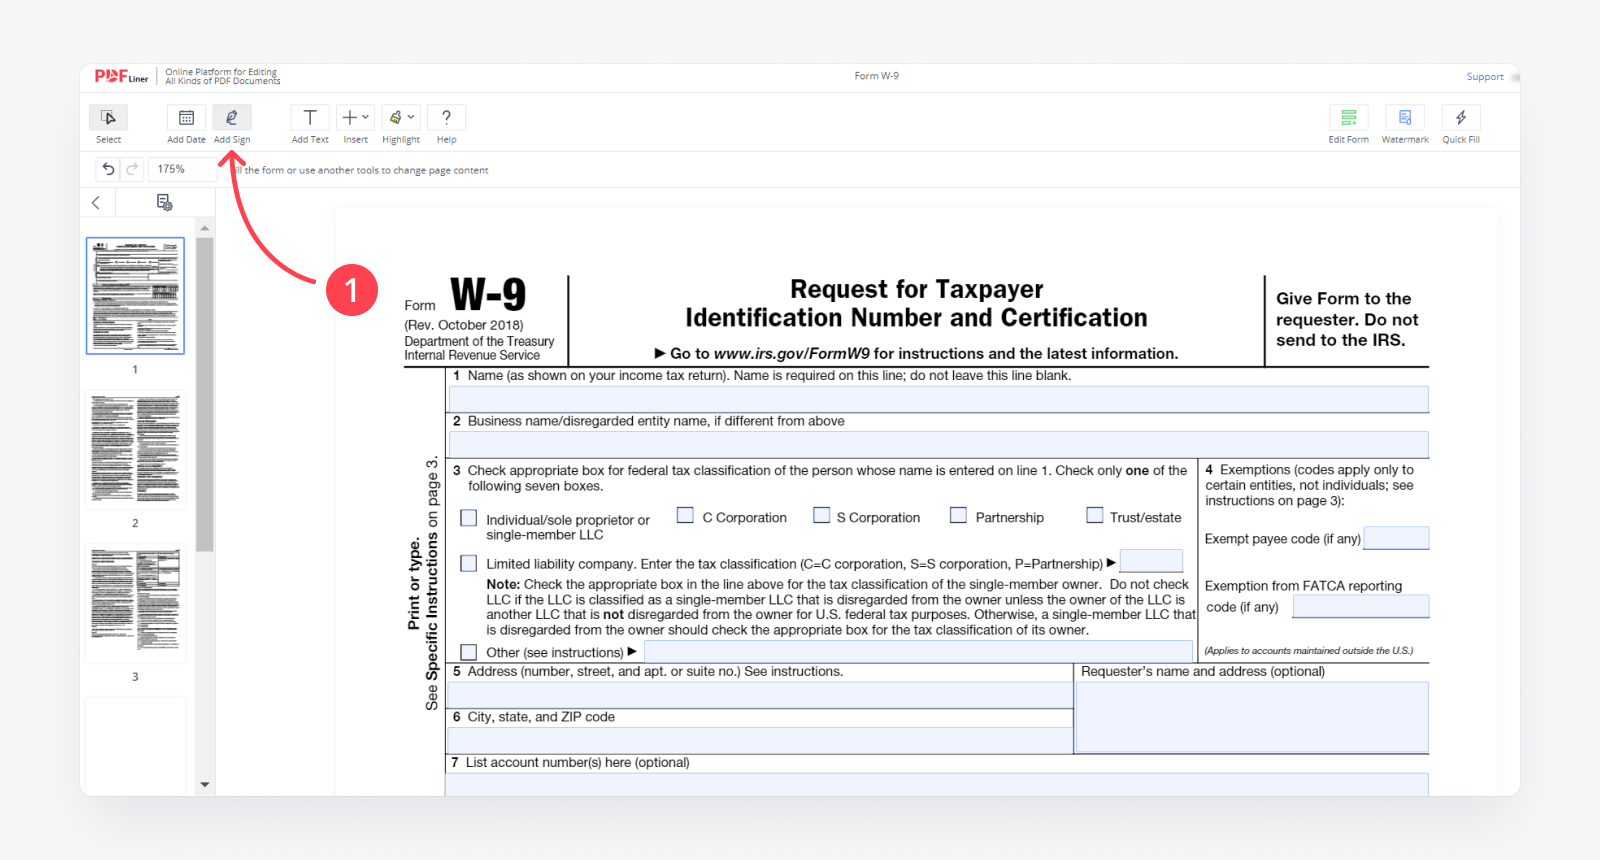Activate the Add Sign pen tool
This screenshot has height=860, width=1600.
[232, 118]
